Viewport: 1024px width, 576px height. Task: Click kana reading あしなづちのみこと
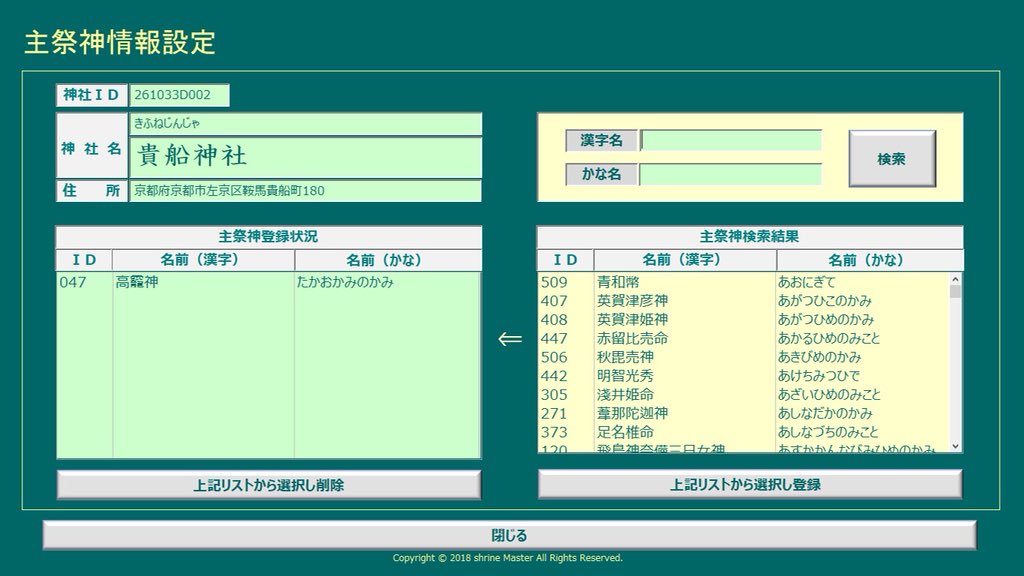(x=828, y=432)
